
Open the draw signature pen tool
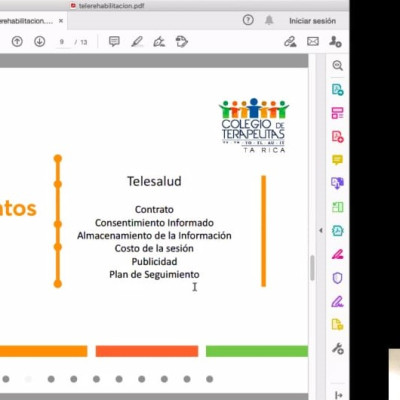coord(159,42)
